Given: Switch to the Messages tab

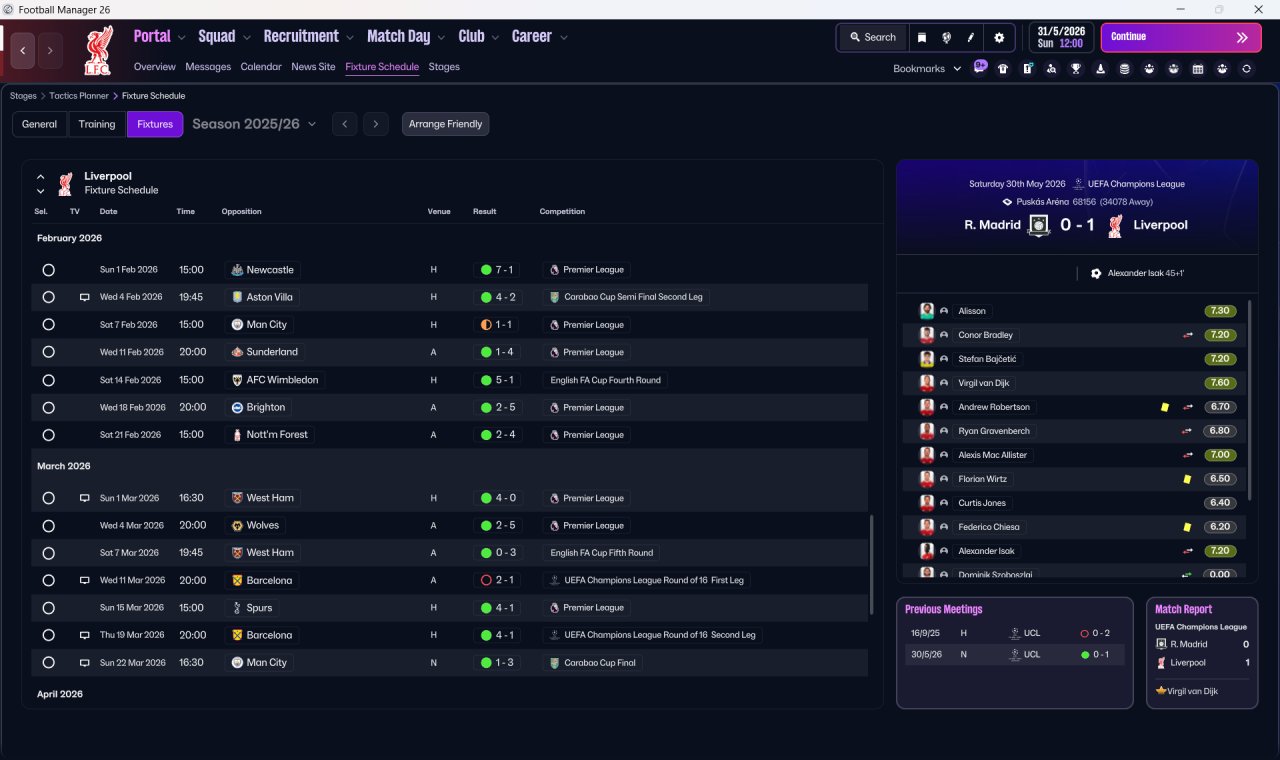Looking at the screenshot, I should (208, 67).
